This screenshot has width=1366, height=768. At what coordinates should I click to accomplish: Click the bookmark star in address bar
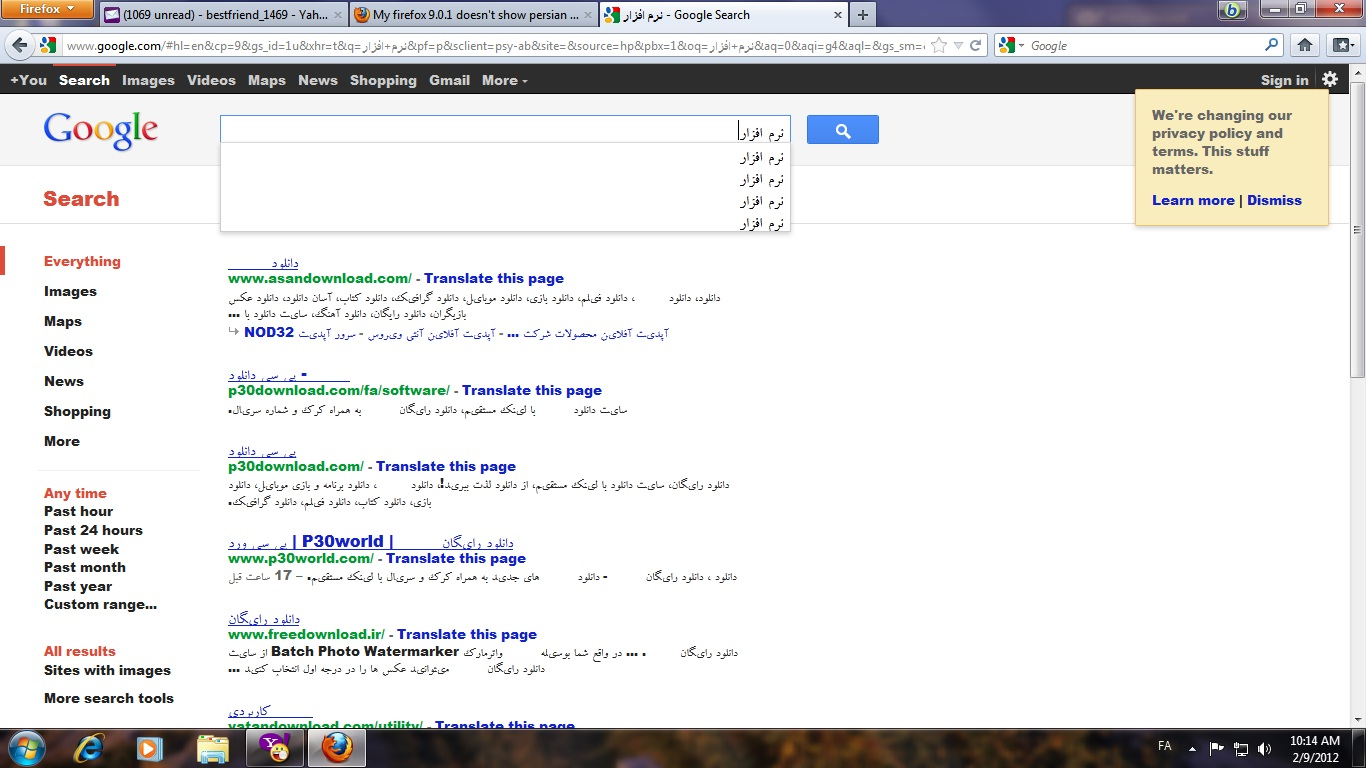tap(938, 45)
